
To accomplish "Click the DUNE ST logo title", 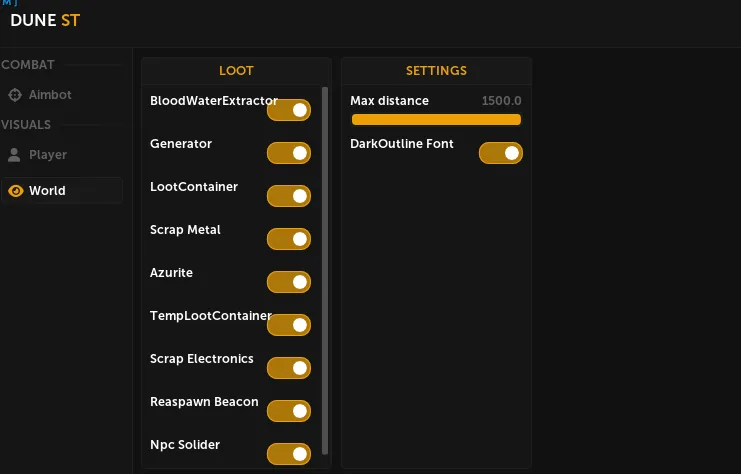I will click(x=45, y=20).
